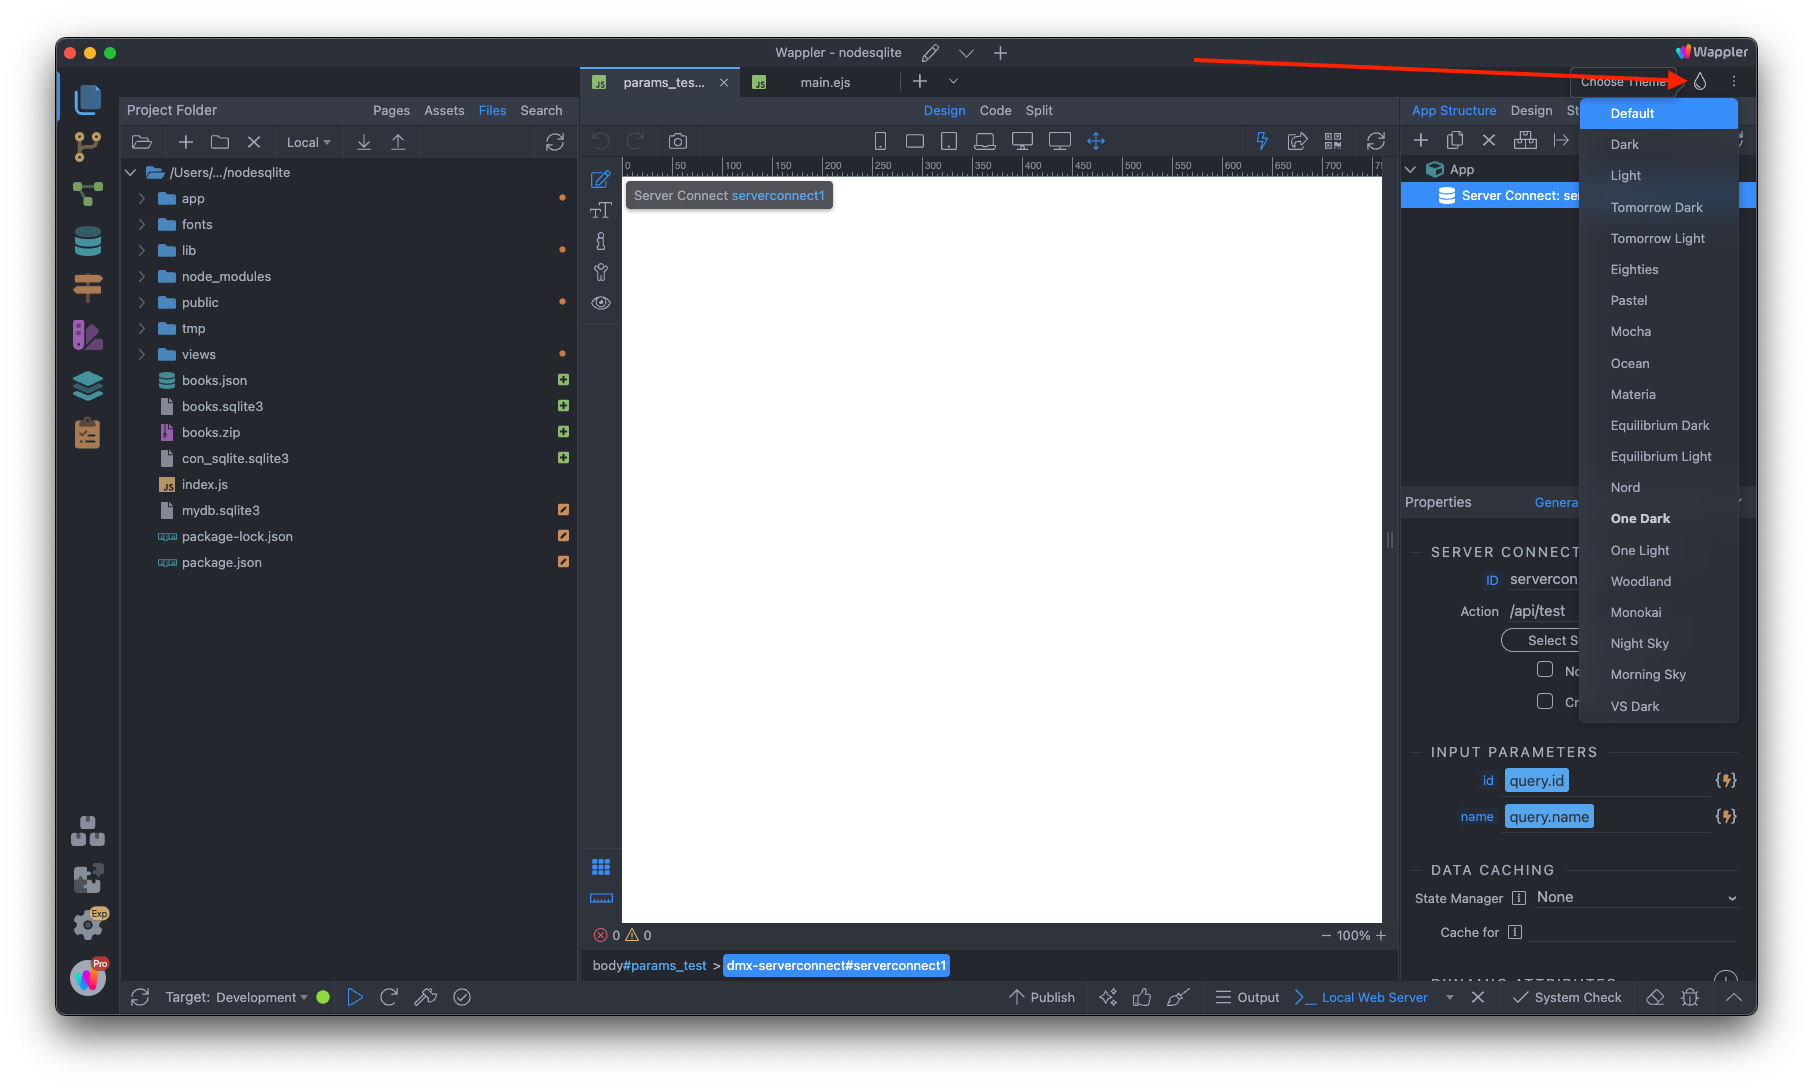1813x1089 pixels.
Task: Click the download arrow in file toolbar
Action: tap(364, 142)
